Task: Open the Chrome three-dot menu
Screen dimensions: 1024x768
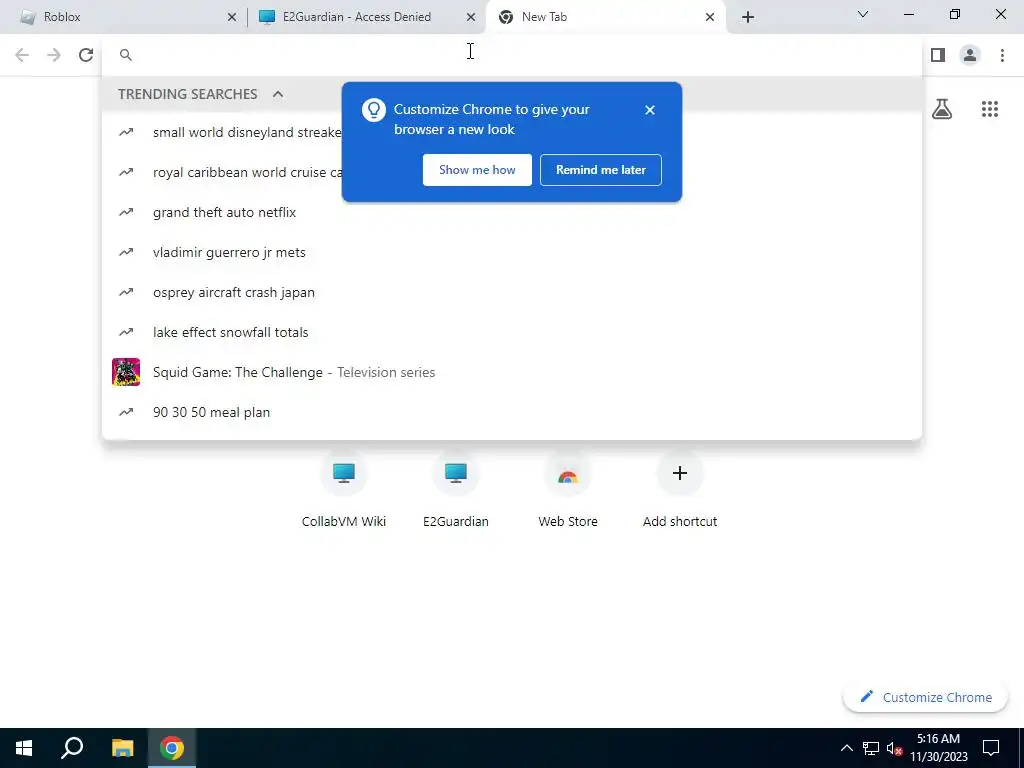Action: 1002,56
